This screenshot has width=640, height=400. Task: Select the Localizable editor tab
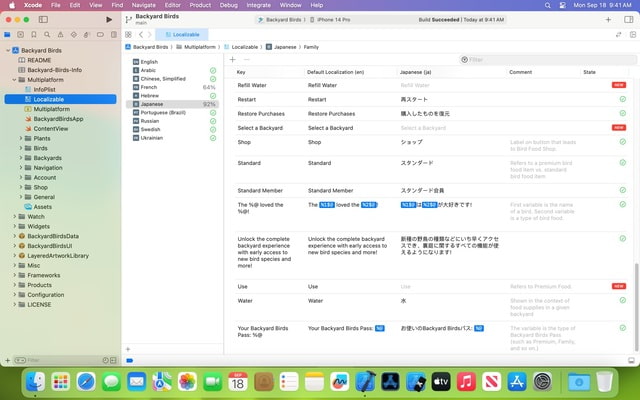point(184,35)
